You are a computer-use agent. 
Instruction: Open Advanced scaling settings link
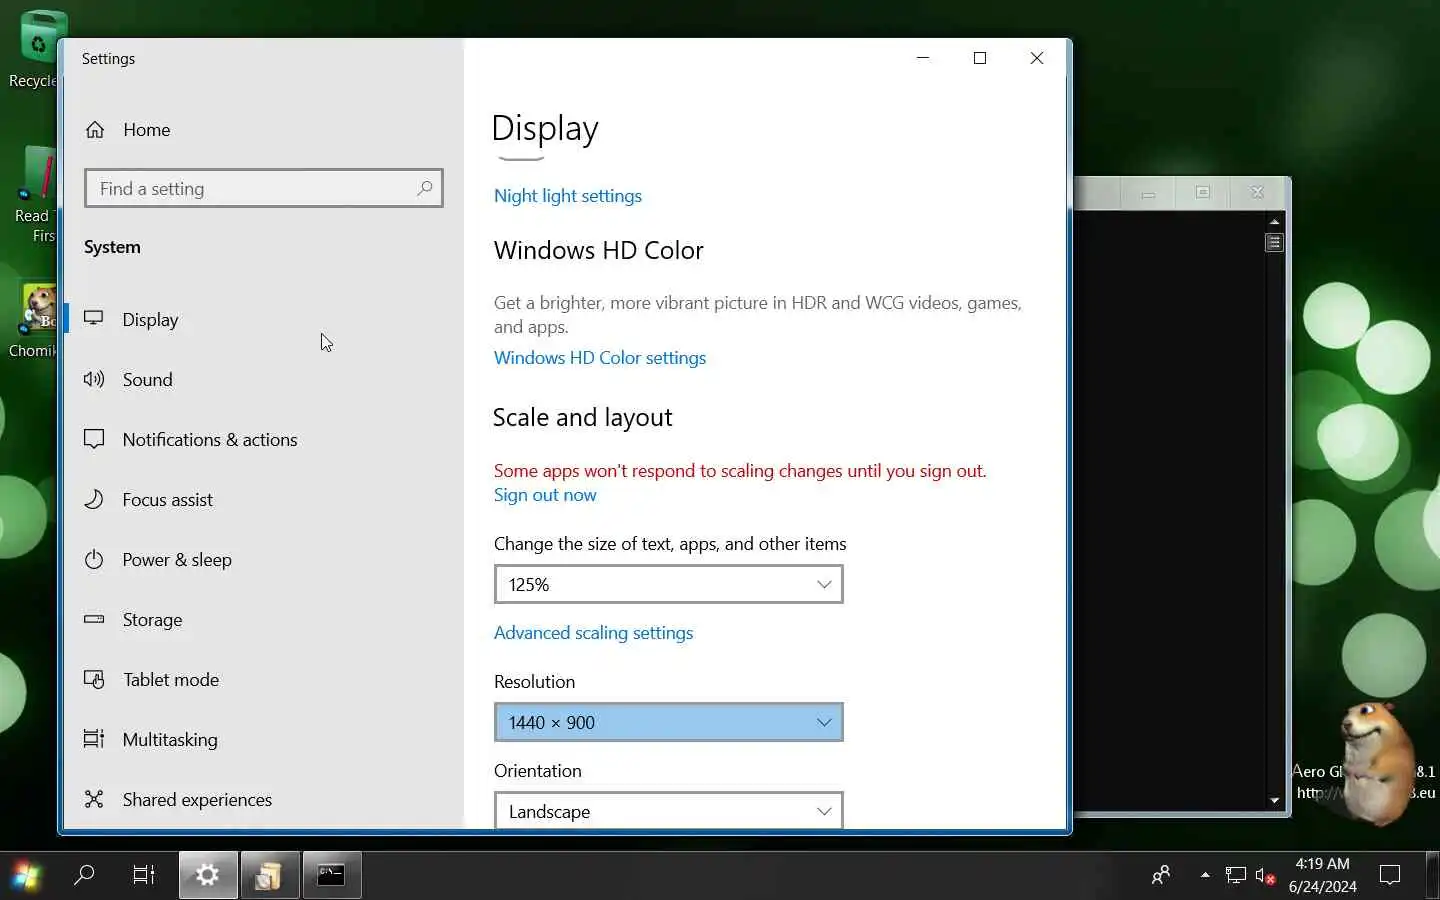[593, 633]
